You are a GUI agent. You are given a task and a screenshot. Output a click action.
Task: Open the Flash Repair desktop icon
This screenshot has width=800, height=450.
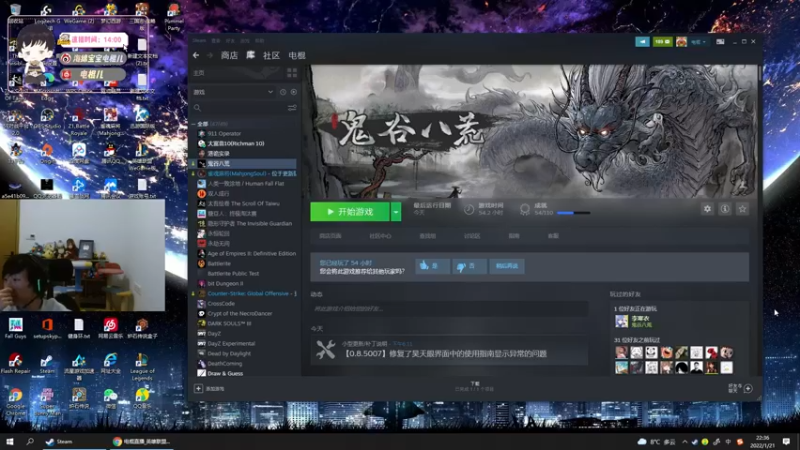pyautogui.click(x=15, y=364)
